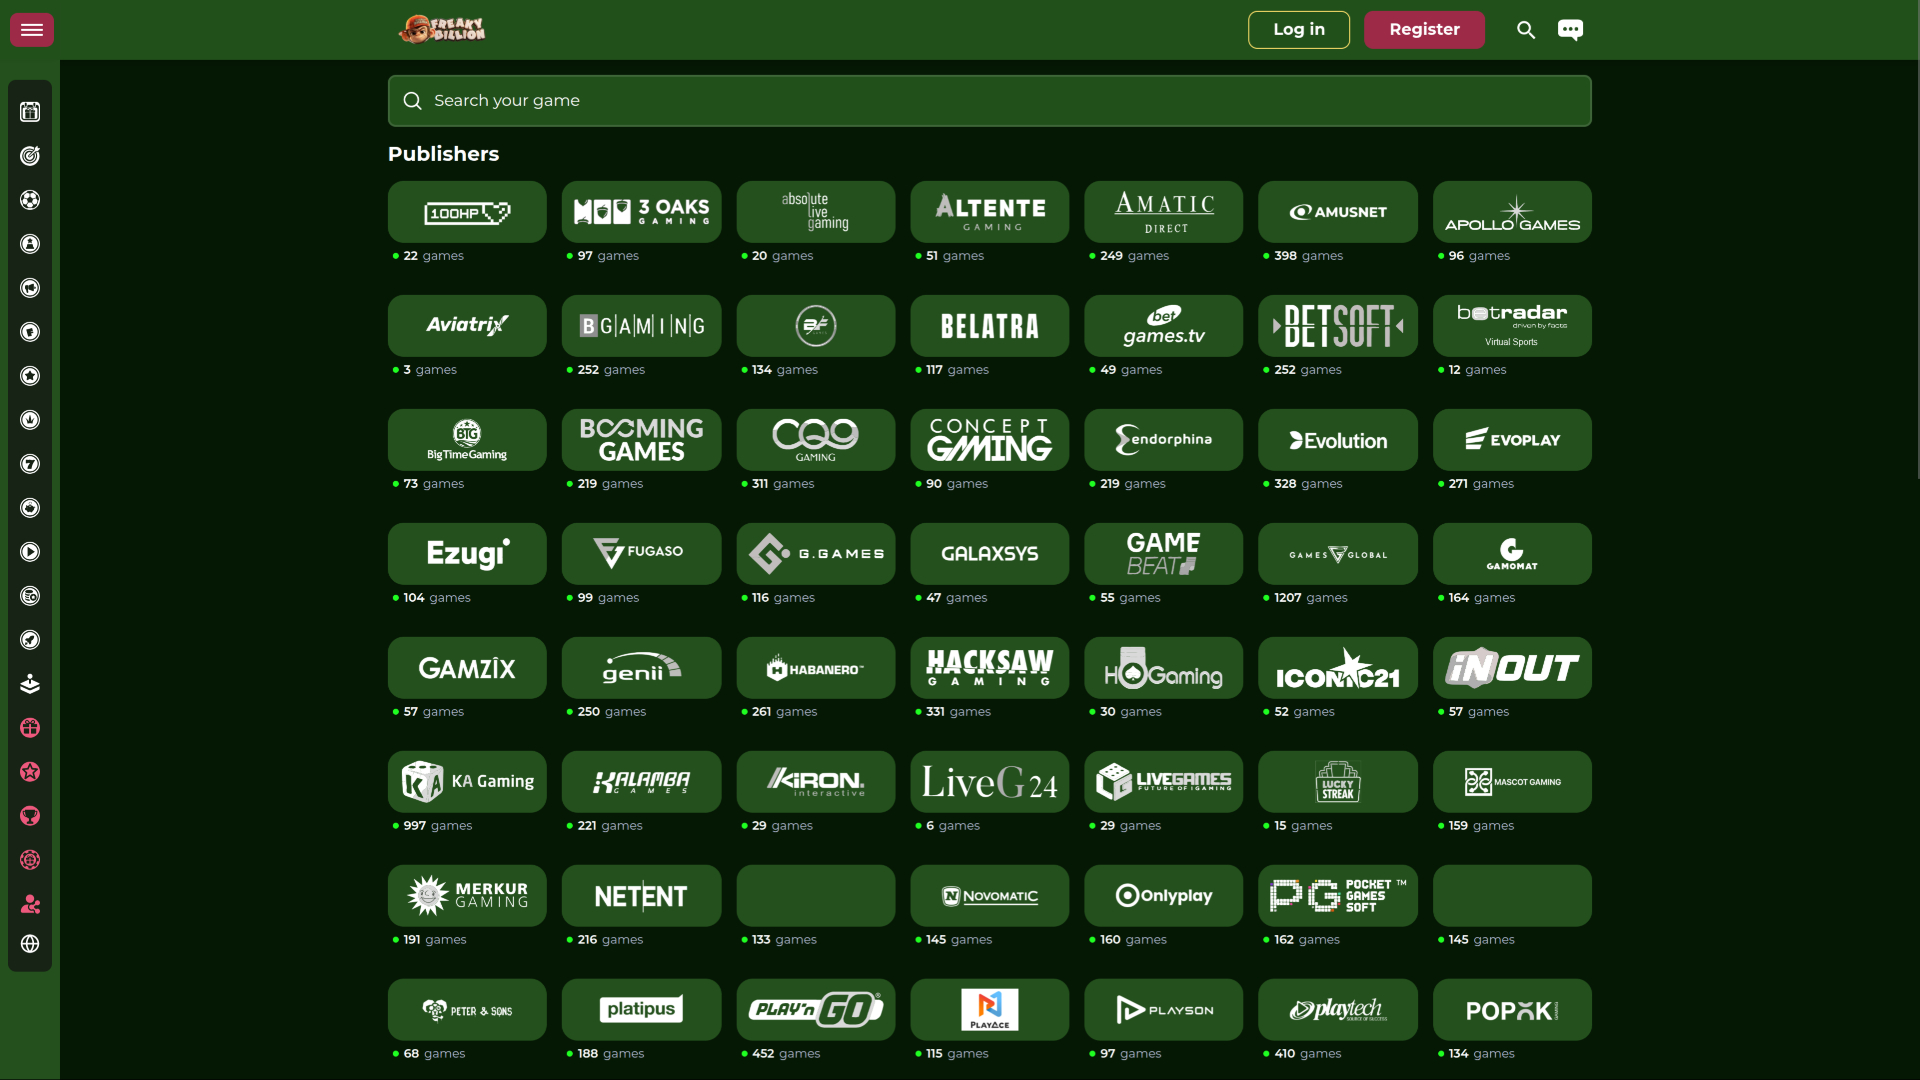Click the Register button
The width and height of the screenshot is (1920, 1080).
1424,30
